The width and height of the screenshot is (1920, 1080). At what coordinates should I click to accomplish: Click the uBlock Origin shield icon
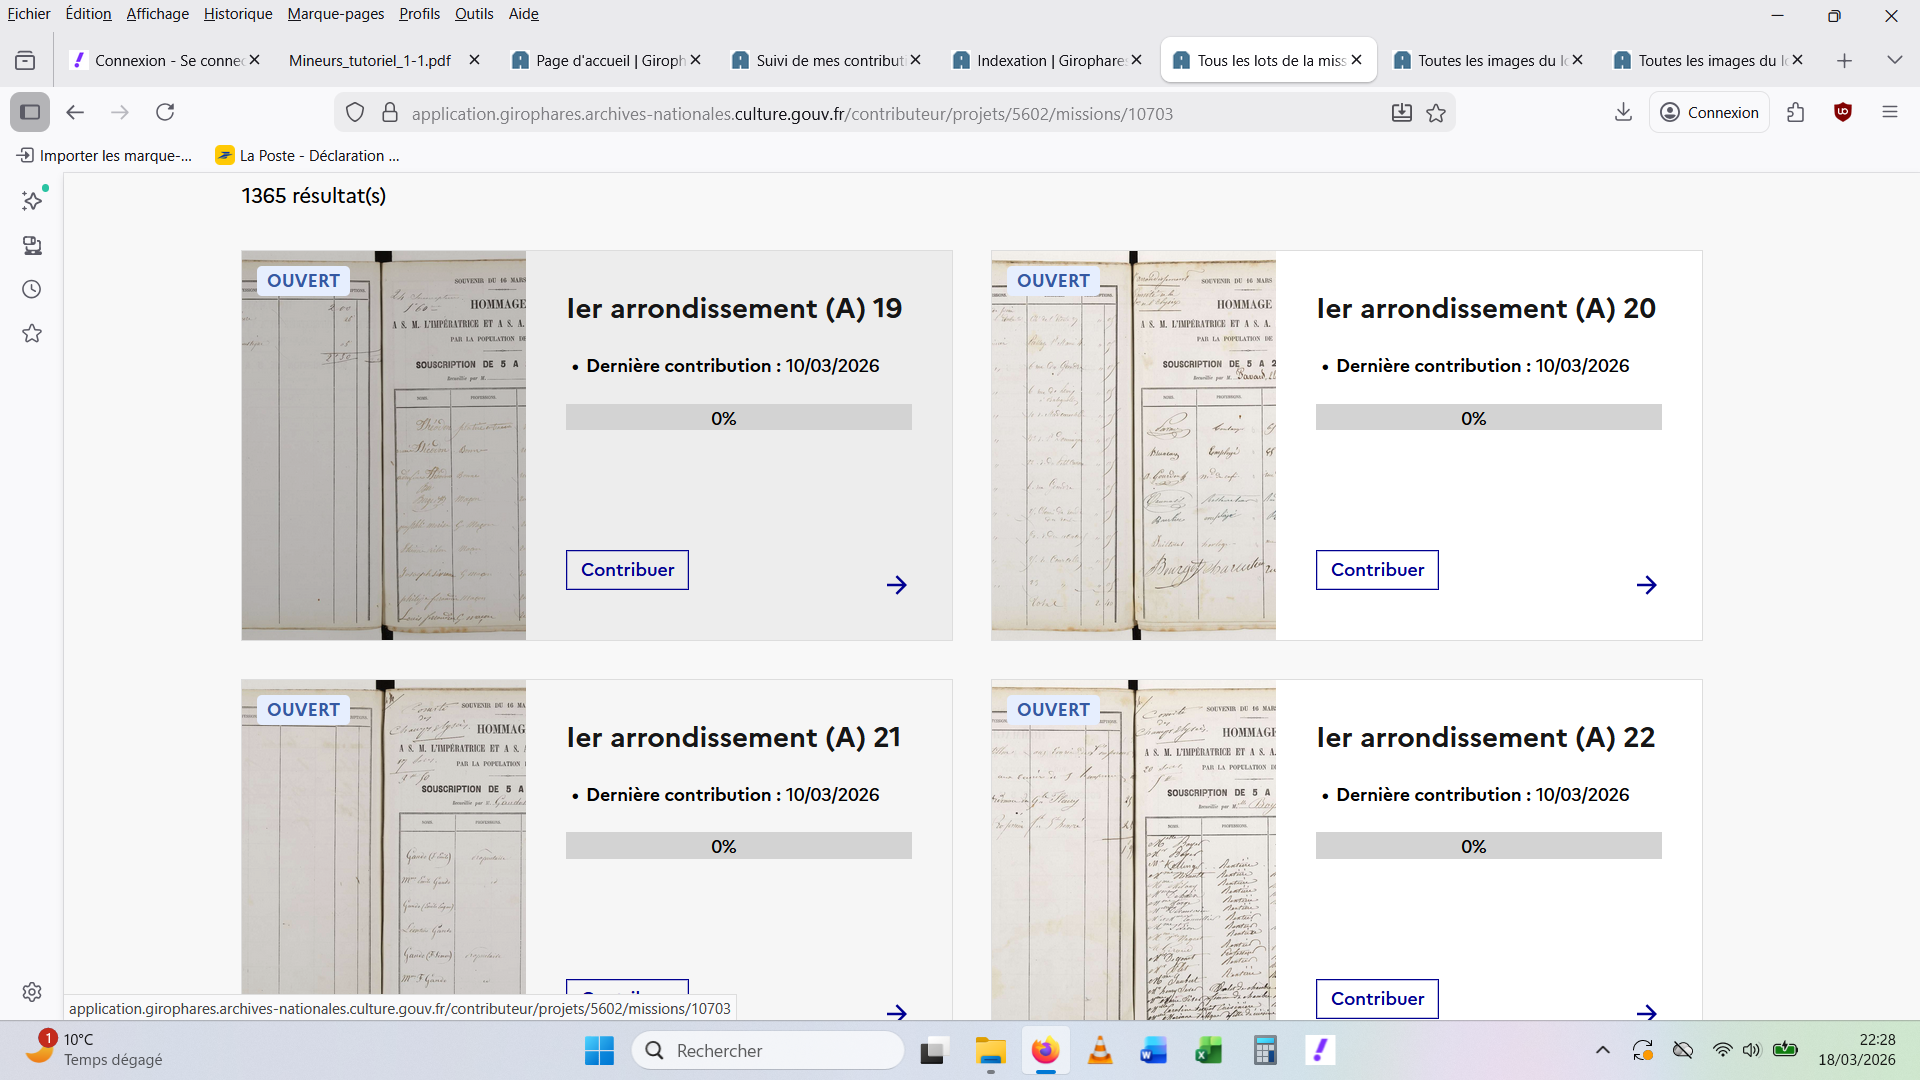click(1843, 112)
